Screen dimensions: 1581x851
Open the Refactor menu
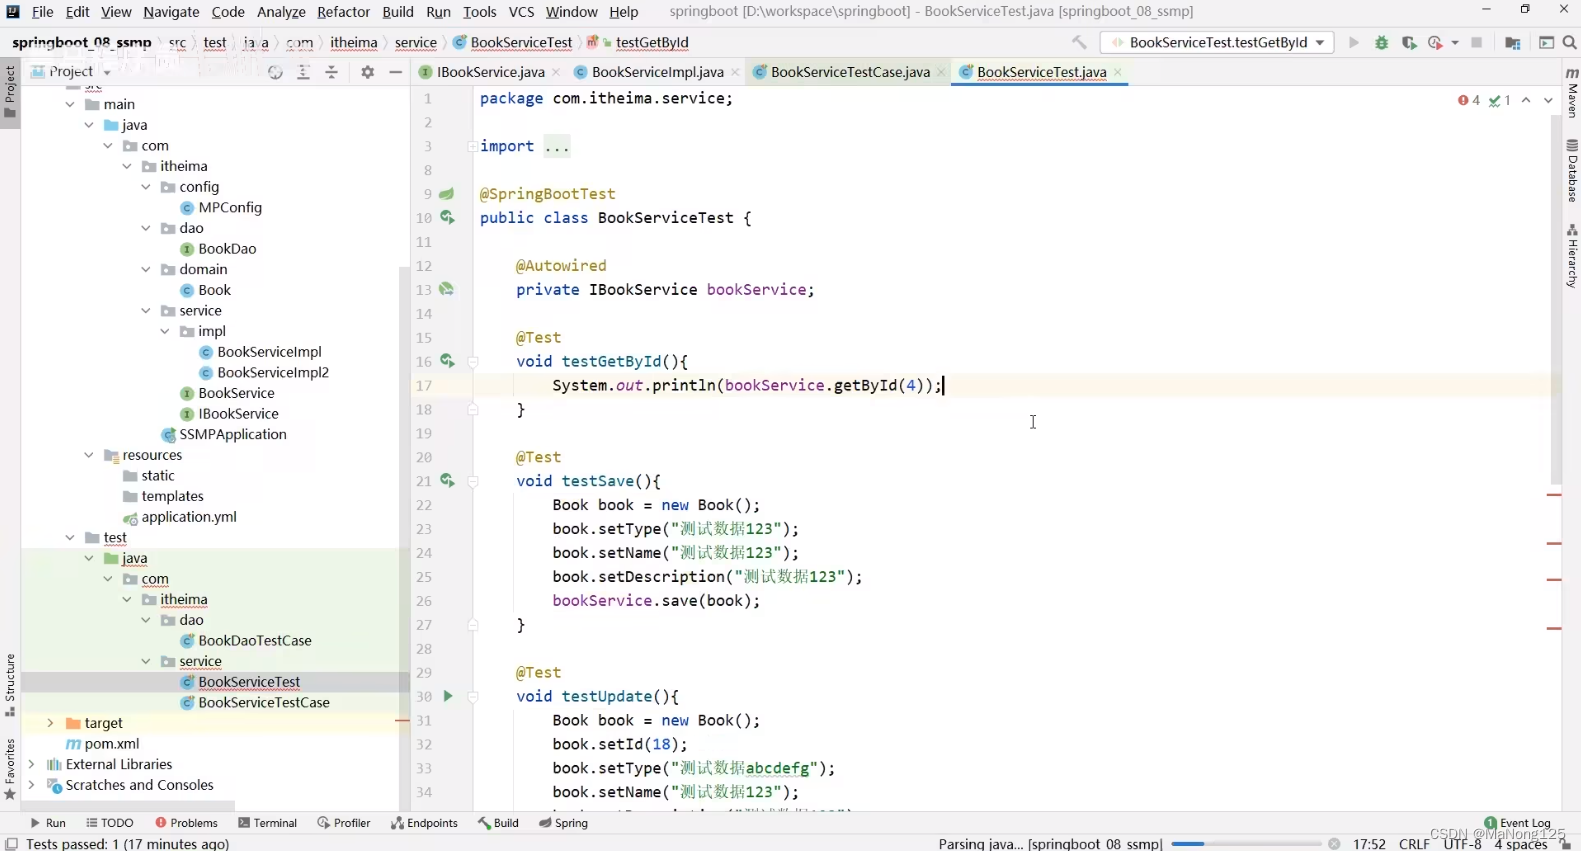tap(343, 12)
